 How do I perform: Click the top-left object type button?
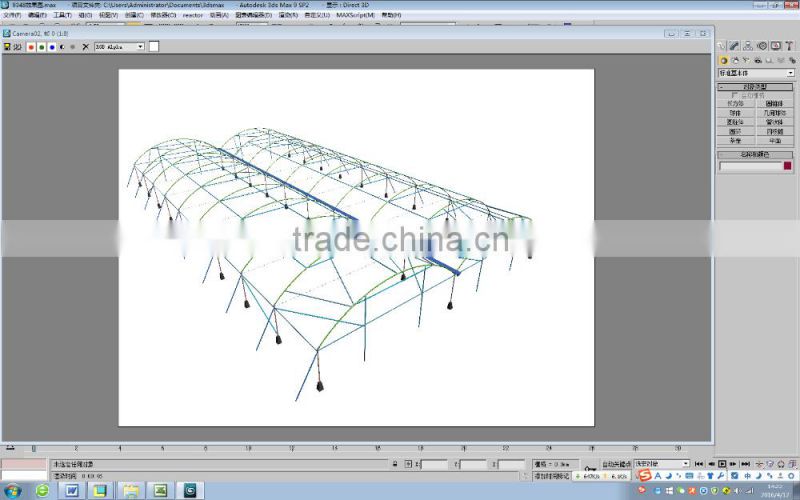[x=736, y=104]
